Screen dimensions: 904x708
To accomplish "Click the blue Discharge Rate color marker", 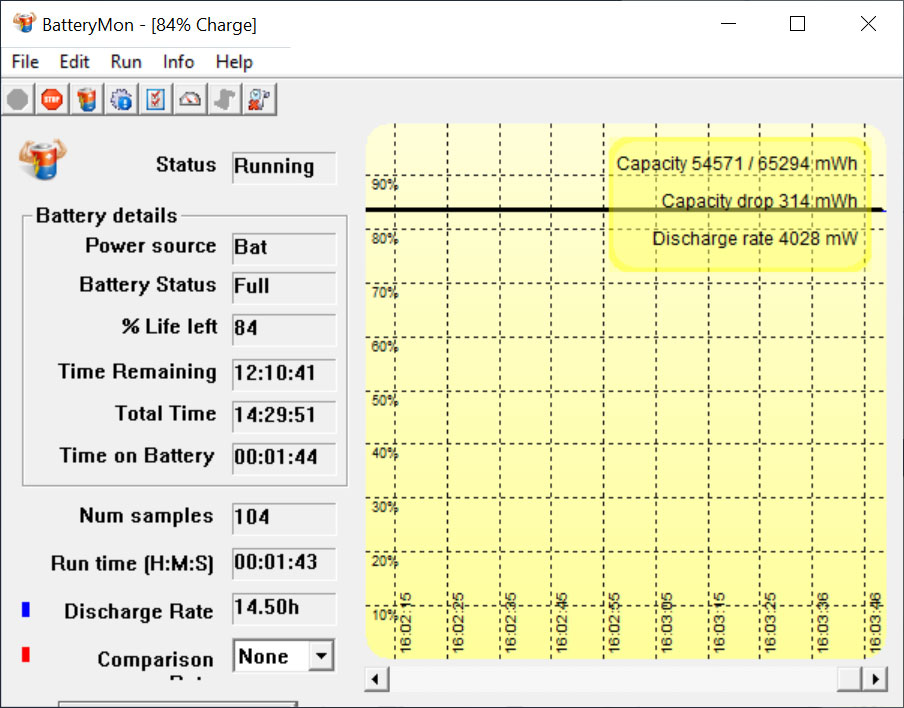I will point(25,610).
